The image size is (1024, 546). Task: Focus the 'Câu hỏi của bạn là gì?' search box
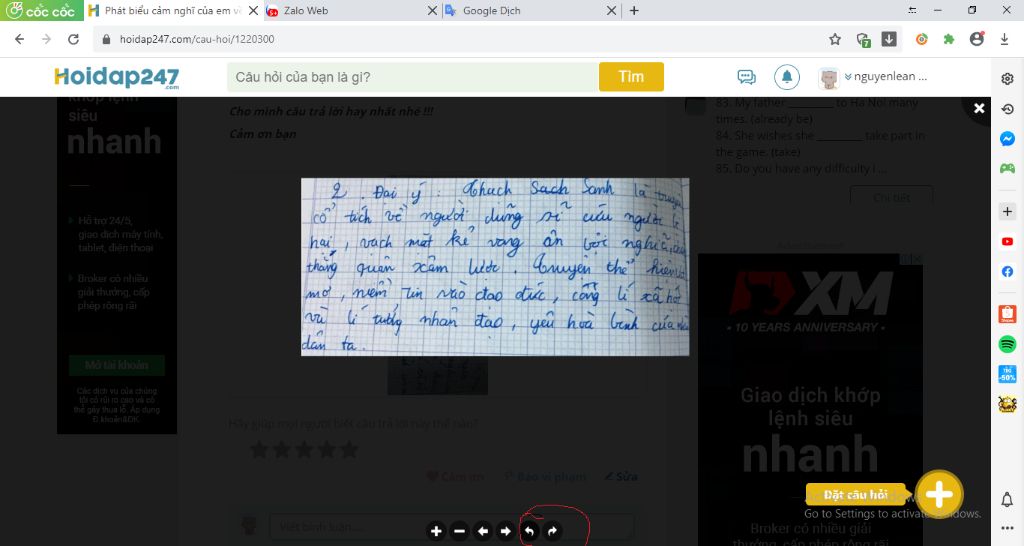pos(413,77)
